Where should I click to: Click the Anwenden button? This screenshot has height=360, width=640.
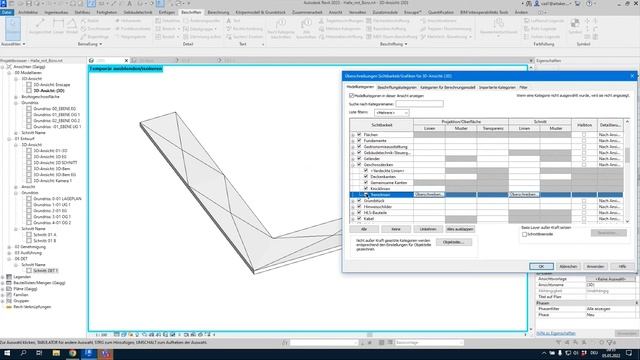[595, 266]
